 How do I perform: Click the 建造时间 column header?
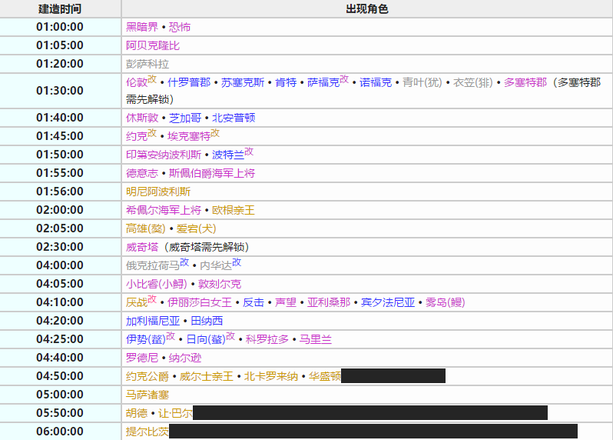60,8
